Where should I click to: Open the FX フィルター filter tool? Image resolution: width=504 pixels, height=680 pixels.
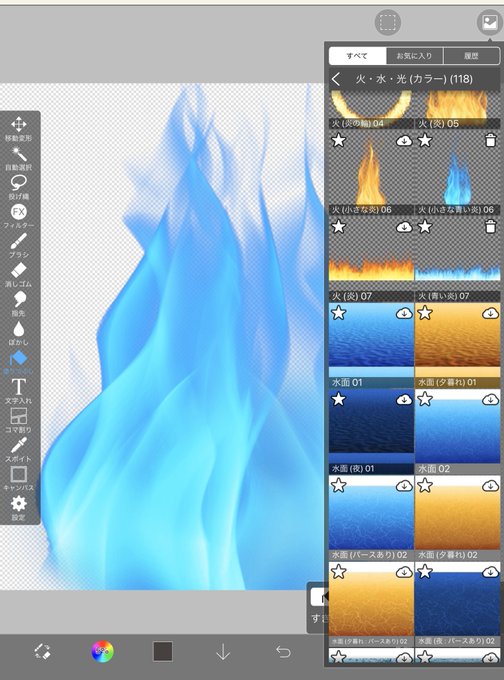tap(18, 216)
